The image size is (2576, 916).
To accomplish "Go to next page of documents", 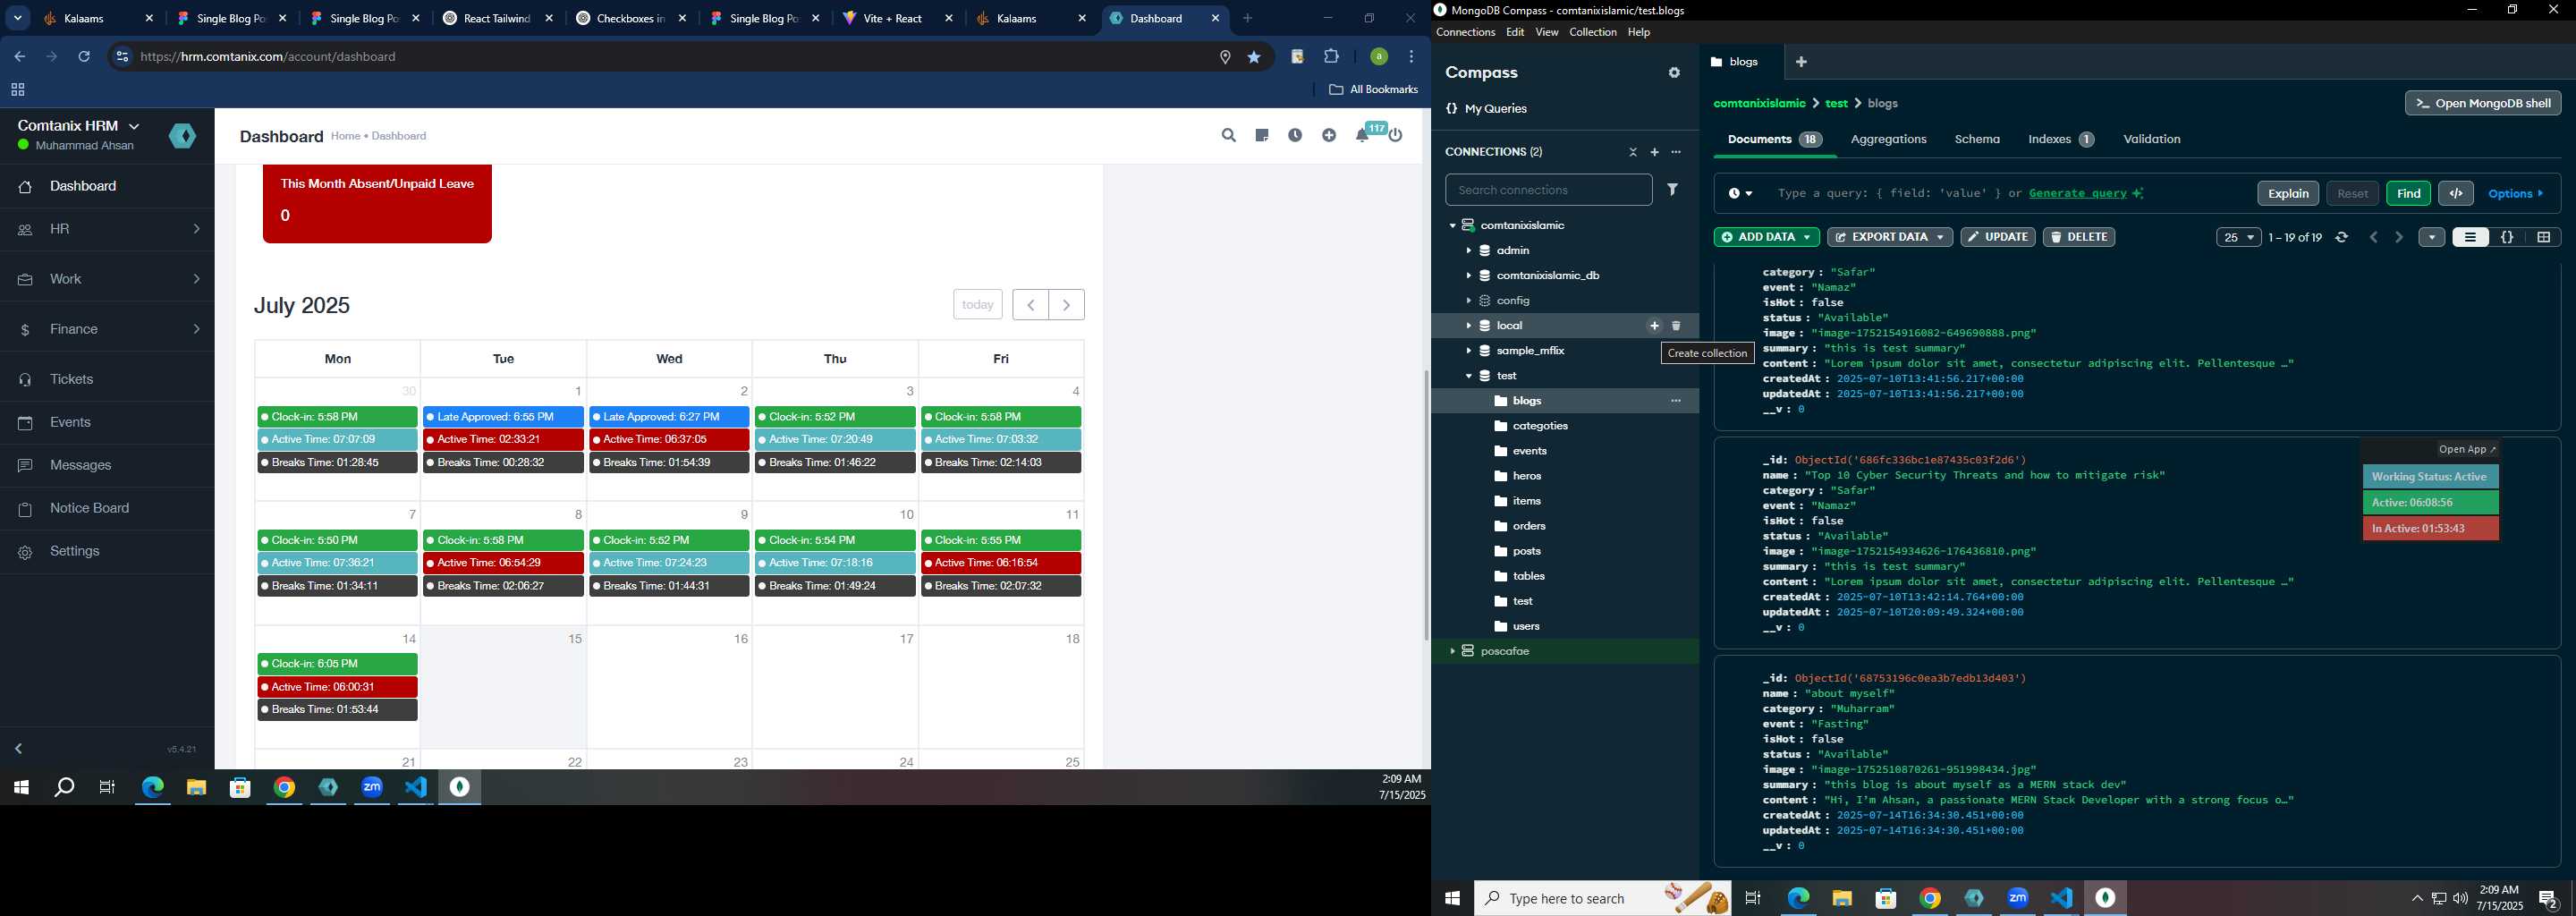I will 2398,237.
